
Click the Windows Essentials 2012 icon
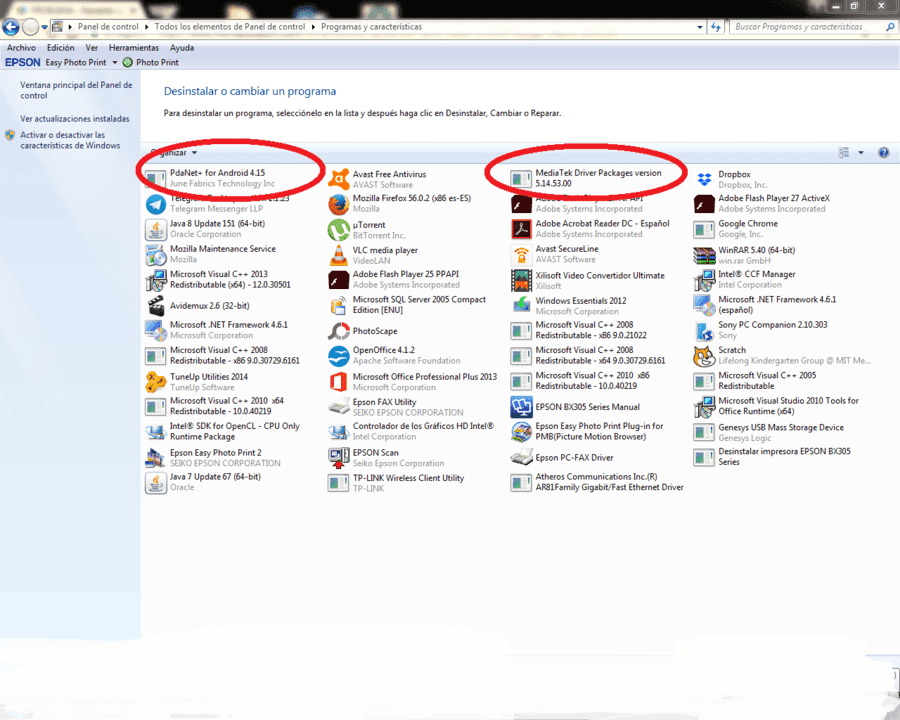(521, 305)
